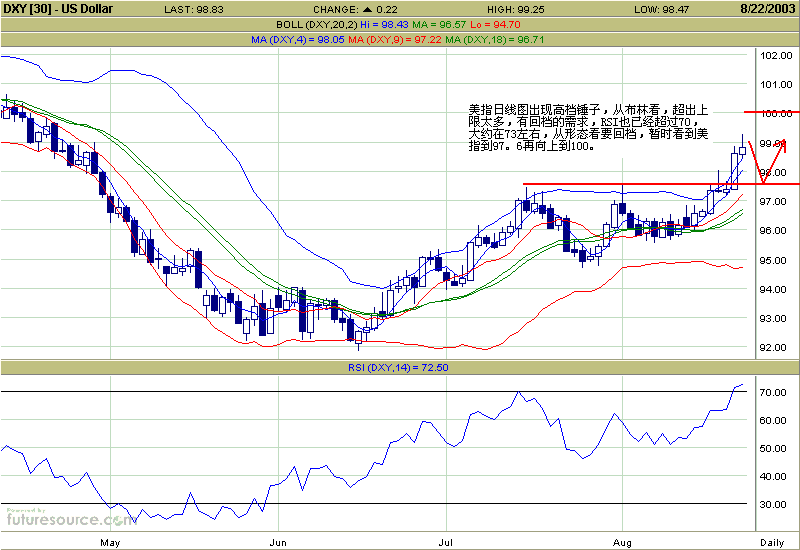The width and height of the screenshot is (800, 550).
Task: Click the DXY [30] - US Dollar title
Action: (58, 9)
